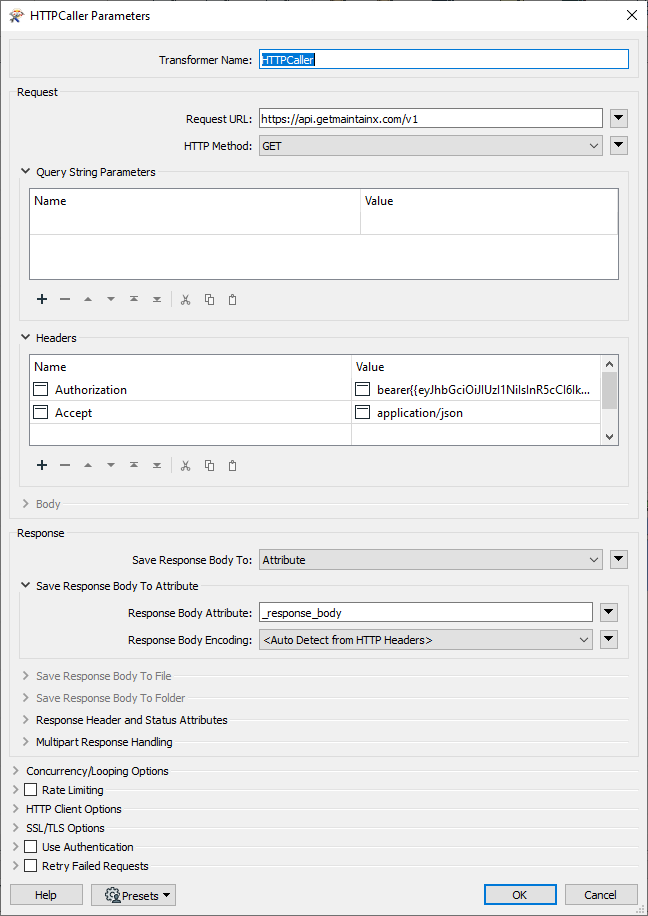Move query string parameter to top

pyautogui.click(x=134, y=299)
